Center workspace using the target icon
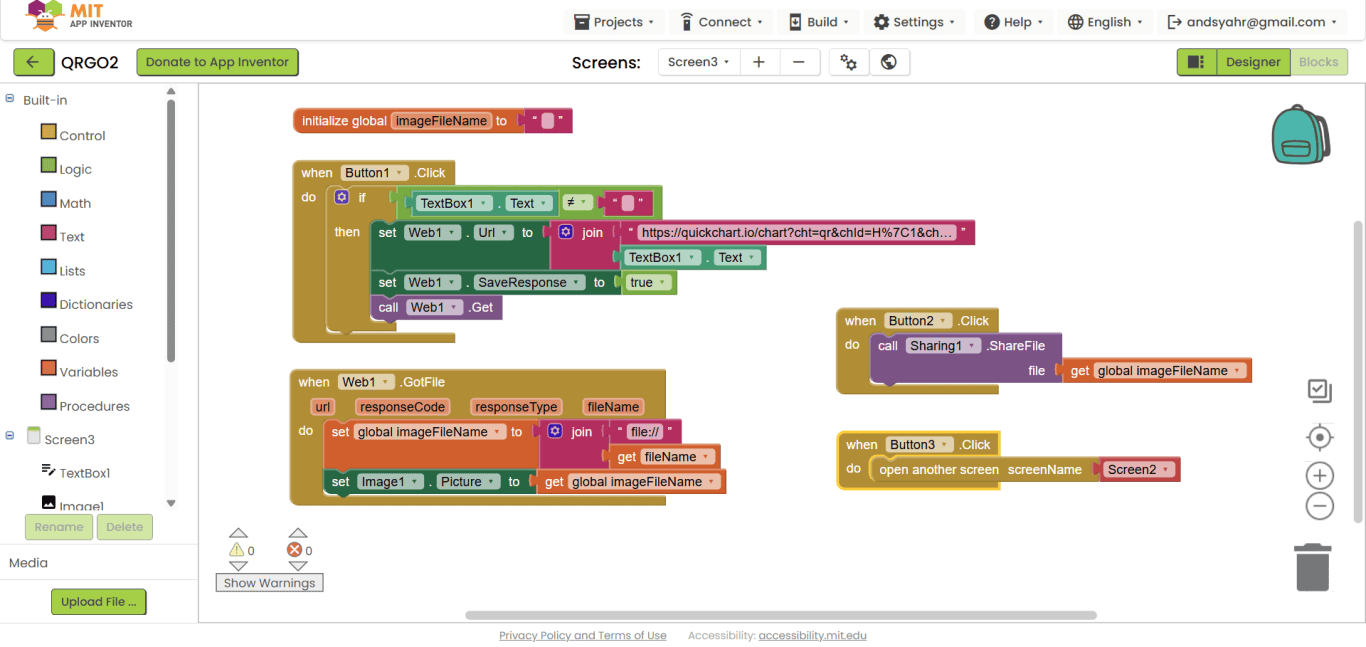This screenshot has width=1366, height=647. point(1319,438)
